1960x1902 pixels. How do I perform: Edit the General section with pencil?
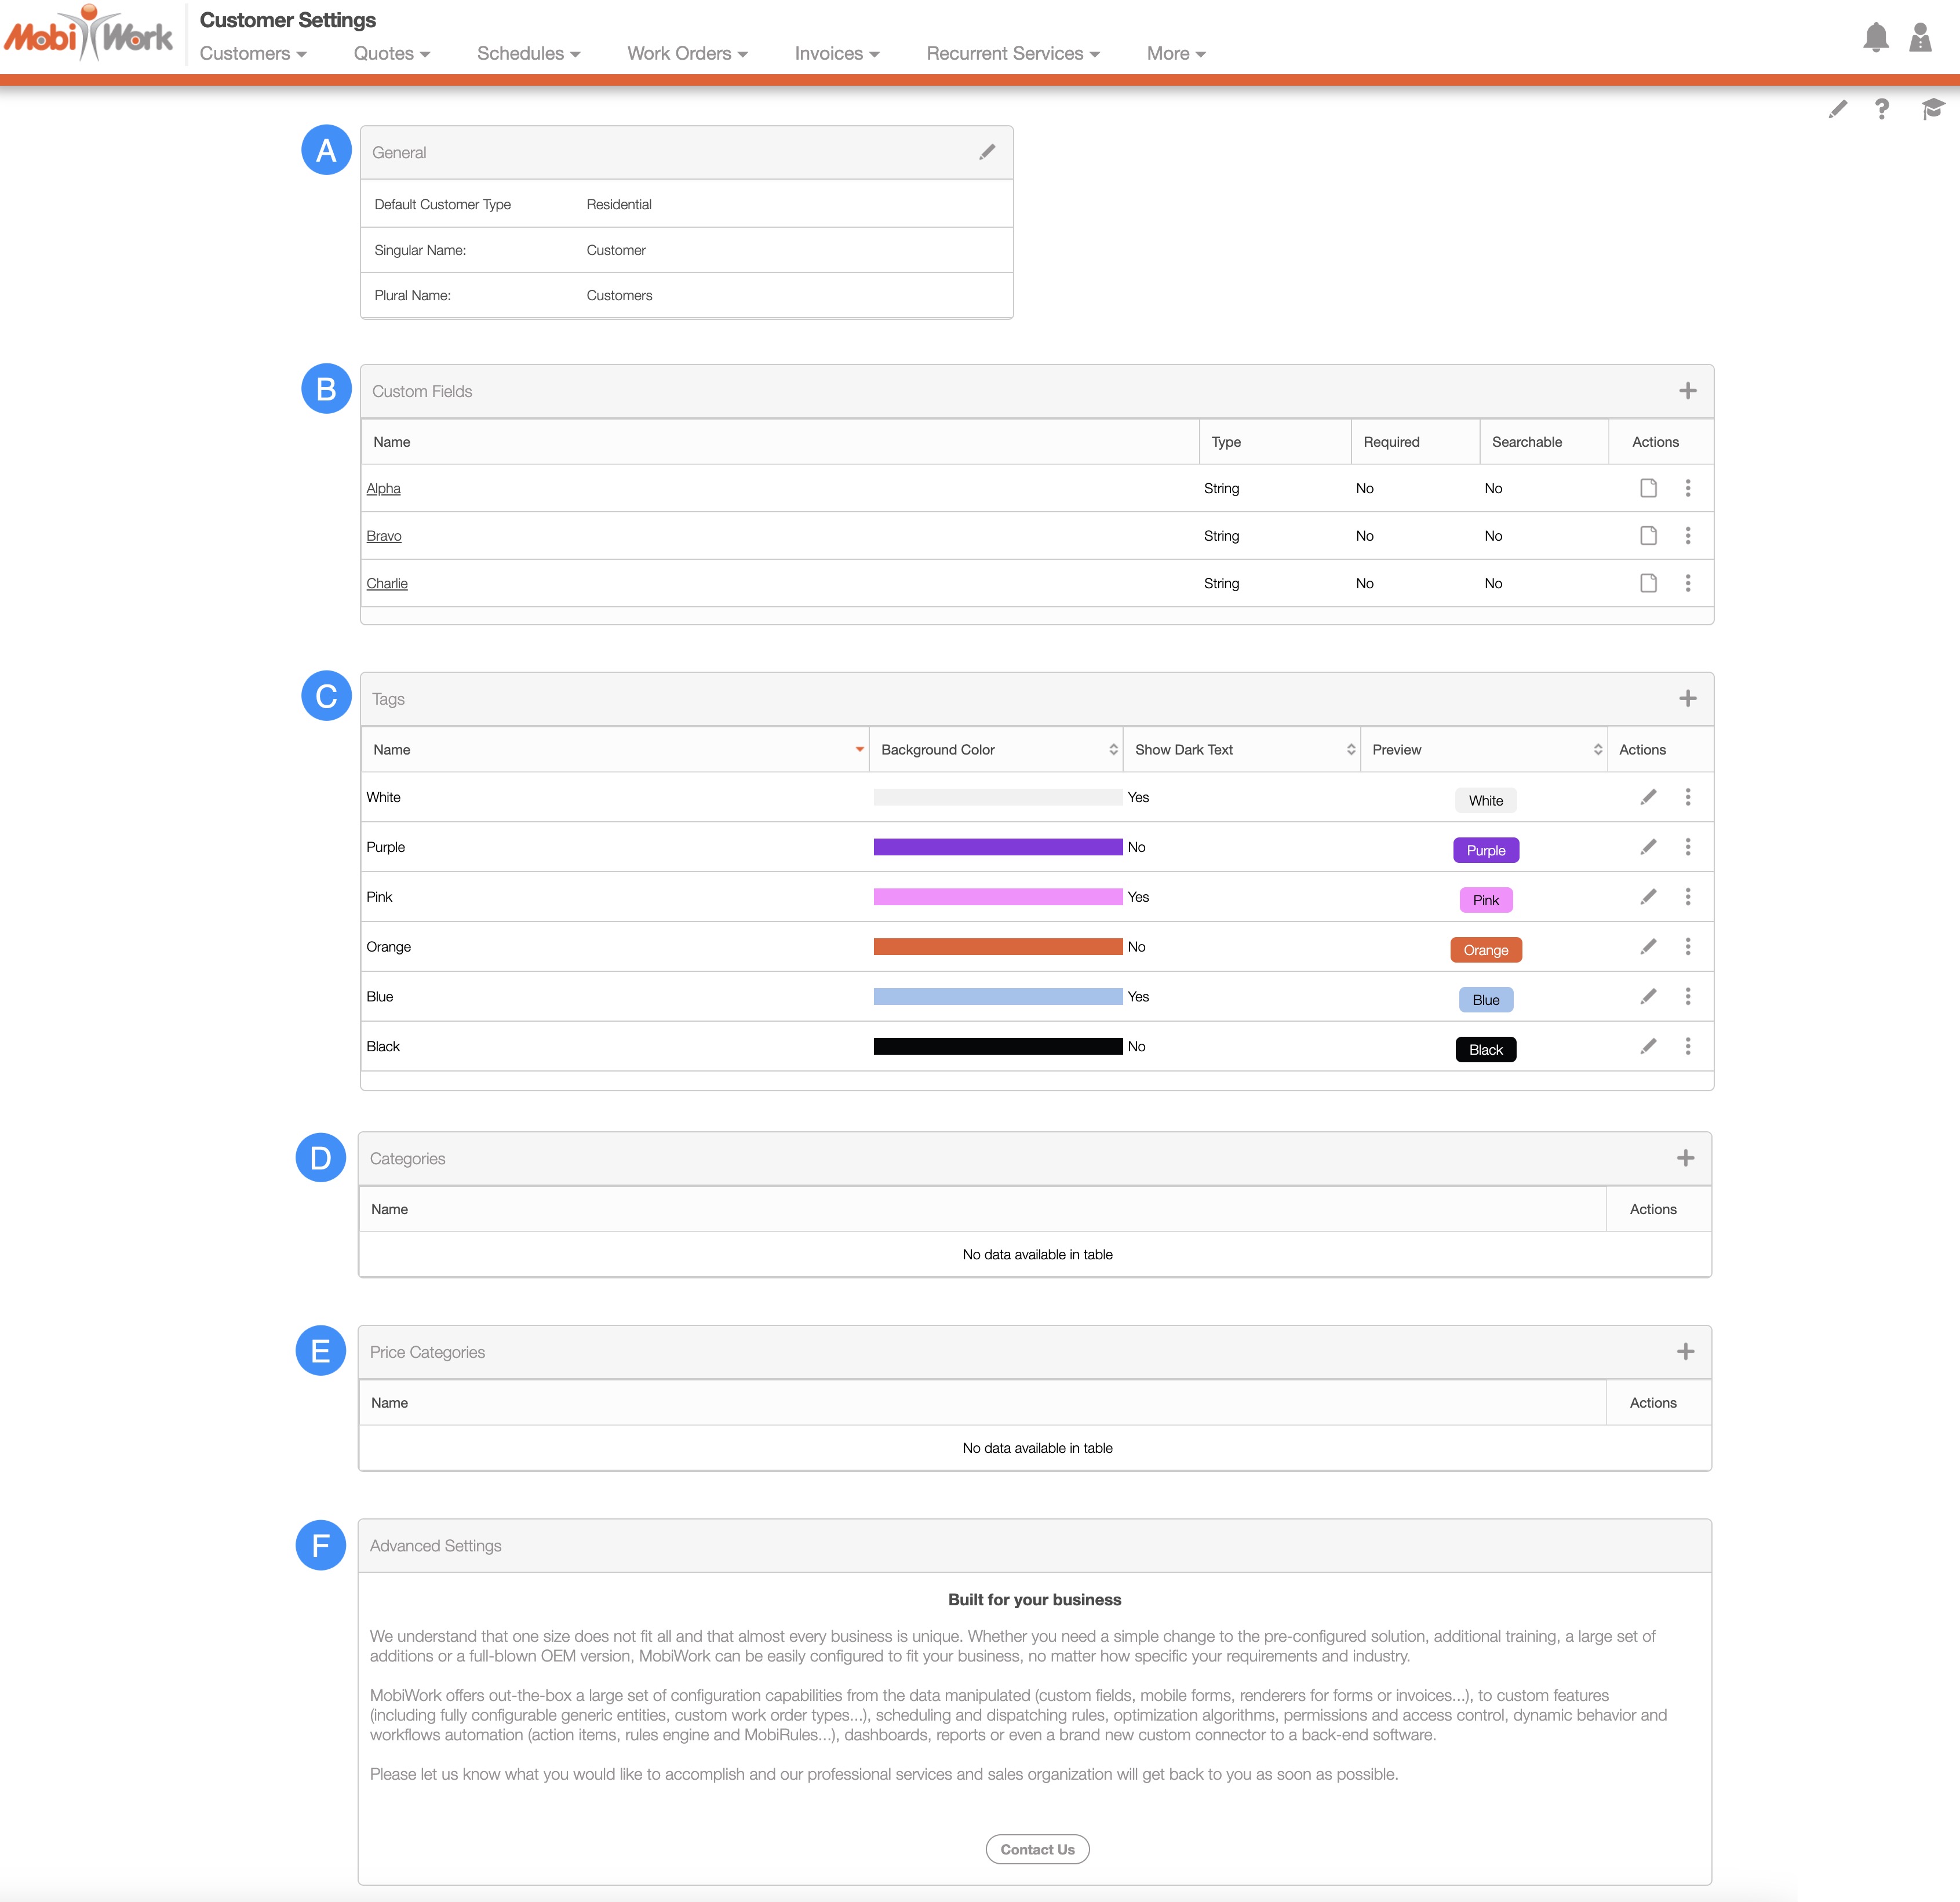point(987,152)
